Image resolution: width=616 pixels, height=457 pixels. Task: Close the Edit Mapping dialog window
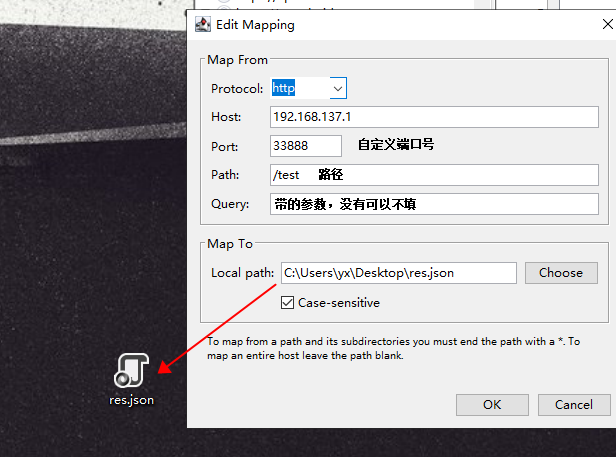click(607, 24)
